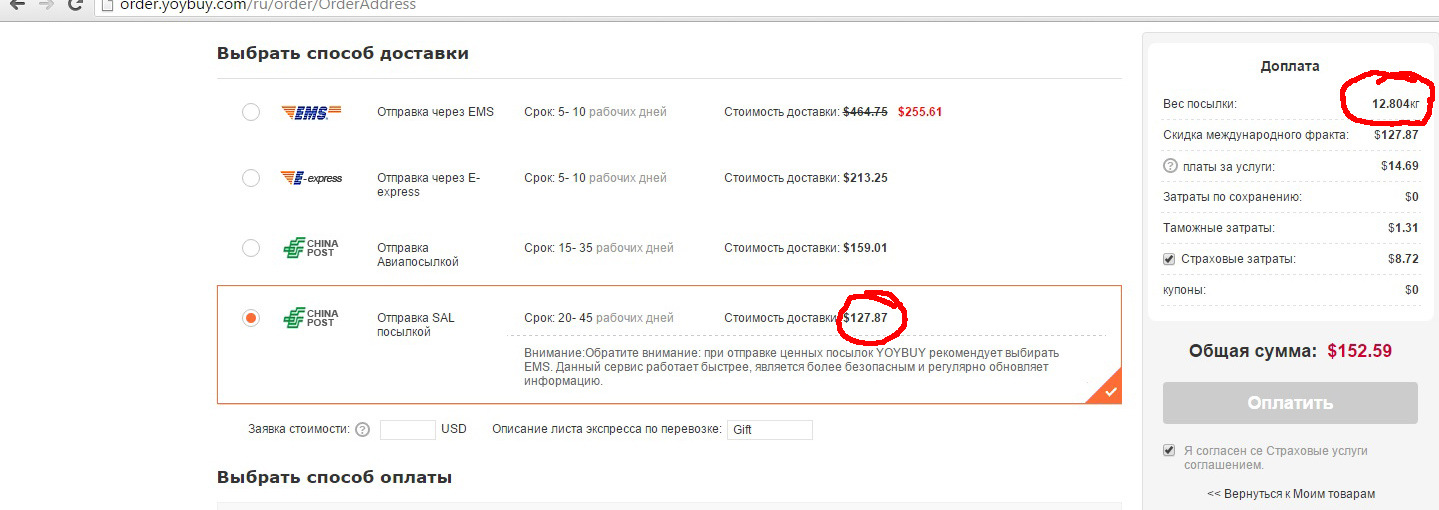1439x510 pixels.
Task: Click the help icon beside платы за услуги
Action: 1170,167
